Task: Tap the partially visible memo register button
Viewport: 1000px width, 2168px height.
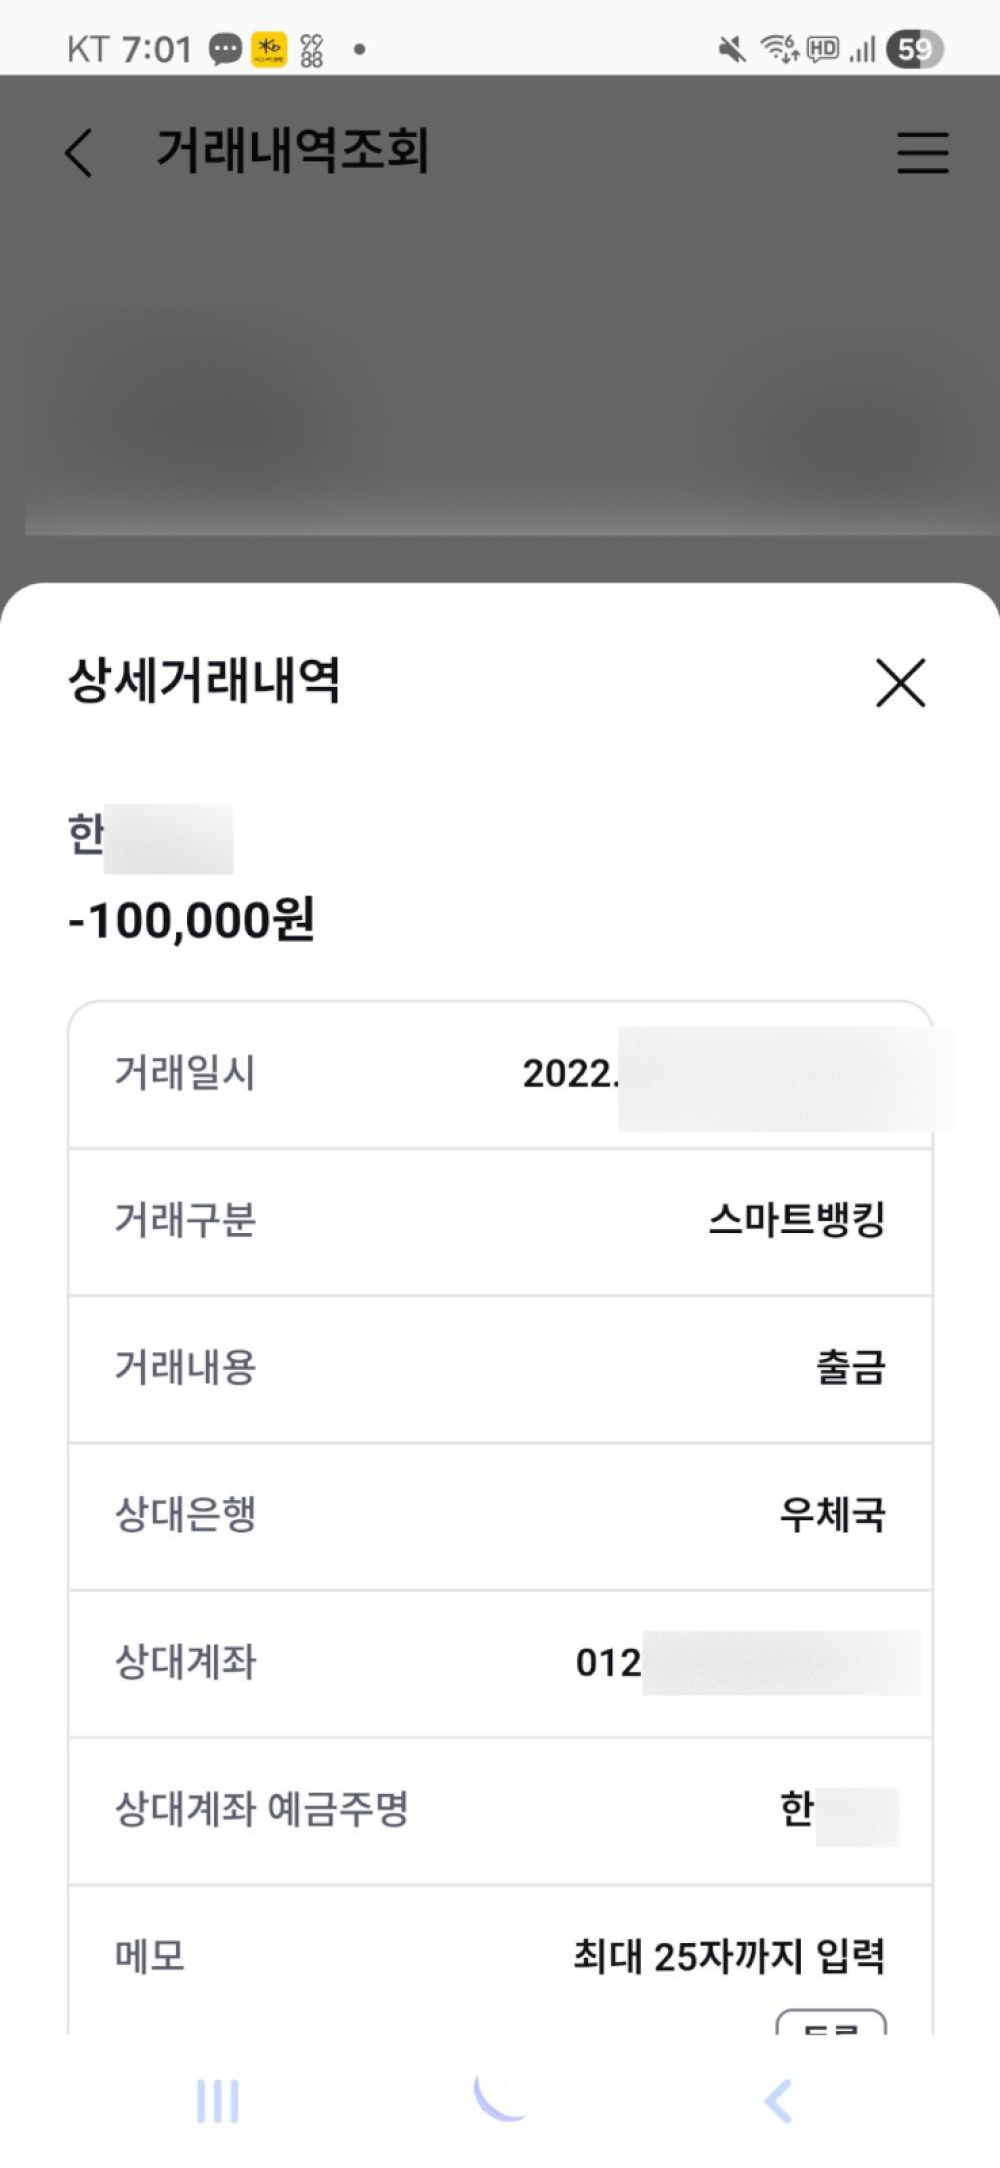Action: pyautogui.click(x=831, y=2022)
